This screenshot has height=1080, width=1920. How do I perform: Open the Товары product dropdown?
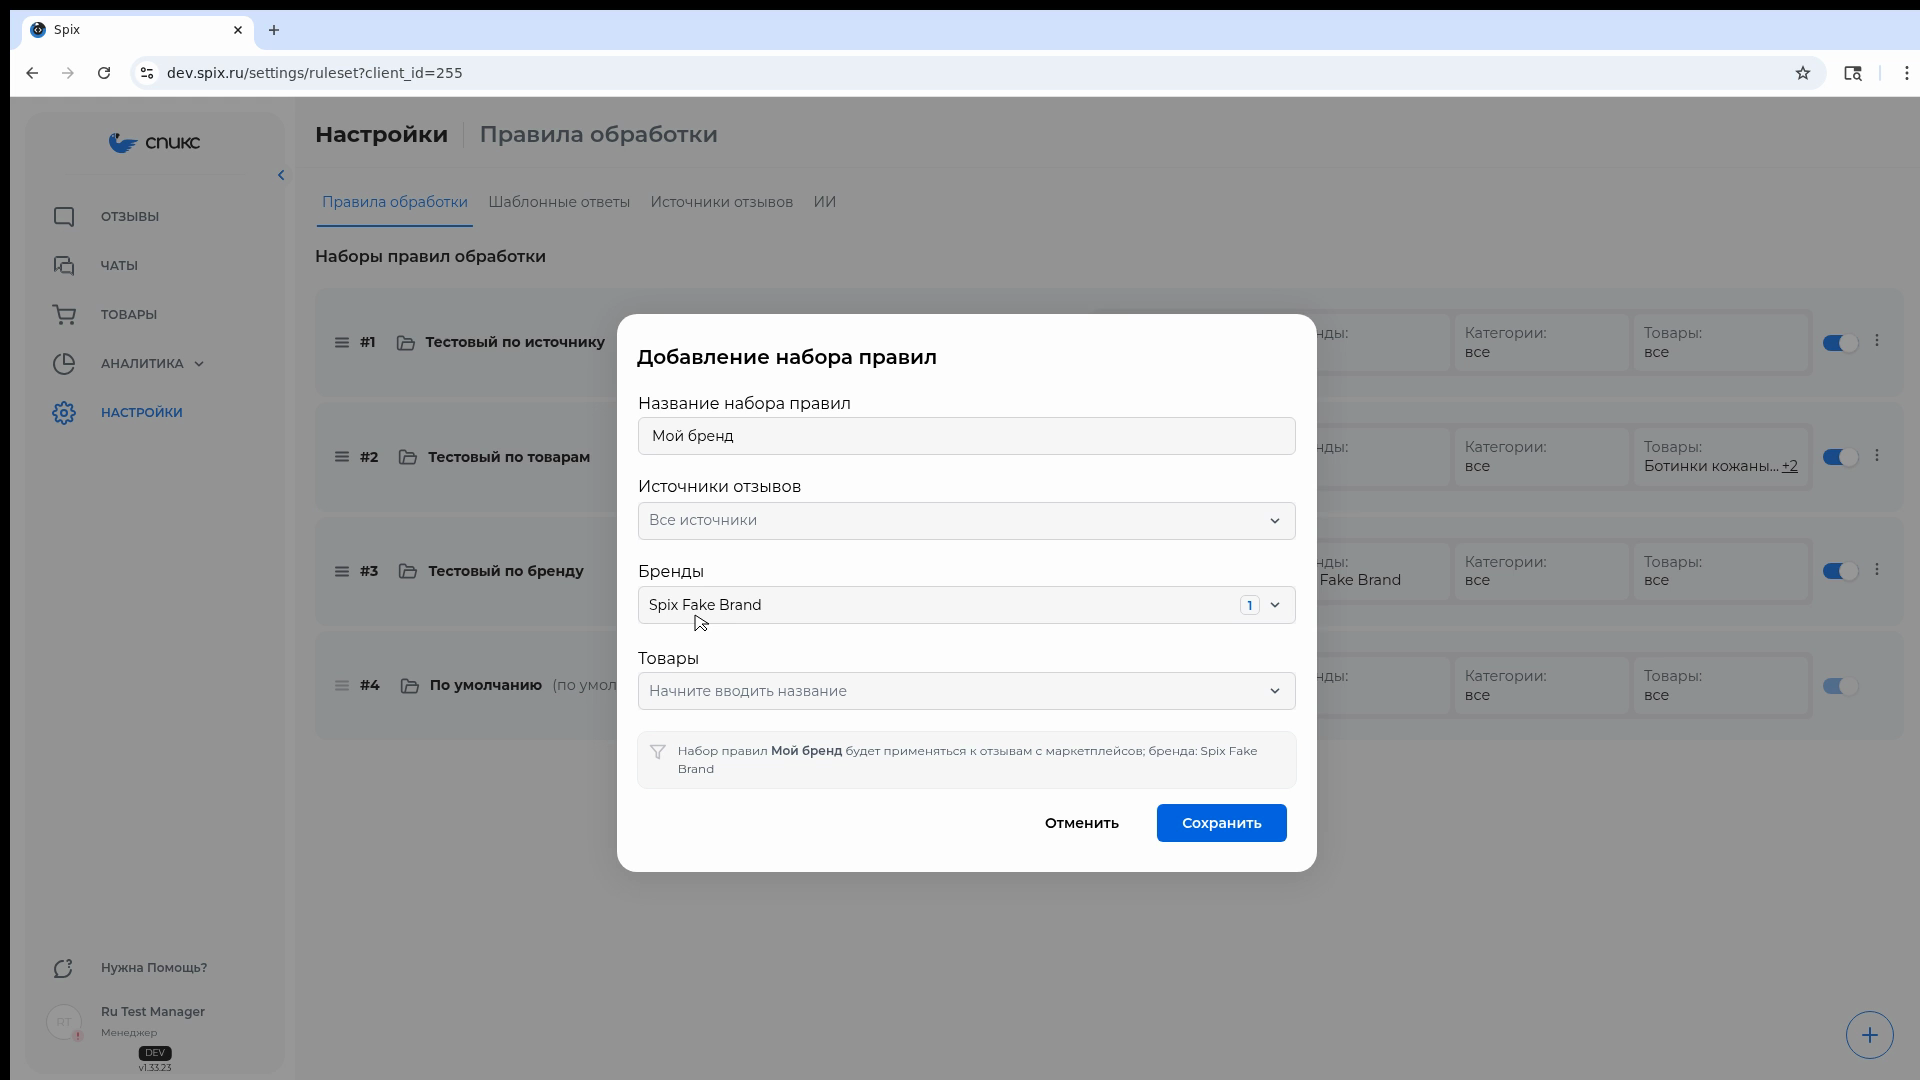pos(966,691)
